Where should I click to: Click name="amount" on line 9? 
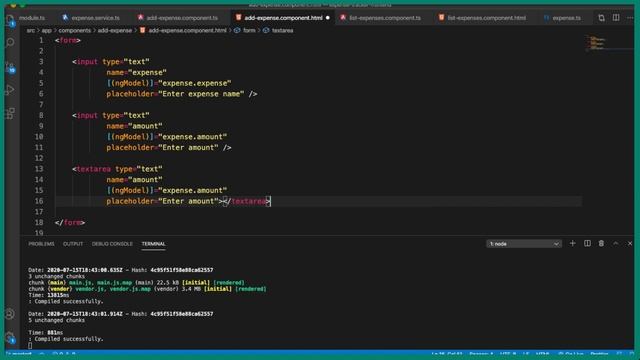134,126
